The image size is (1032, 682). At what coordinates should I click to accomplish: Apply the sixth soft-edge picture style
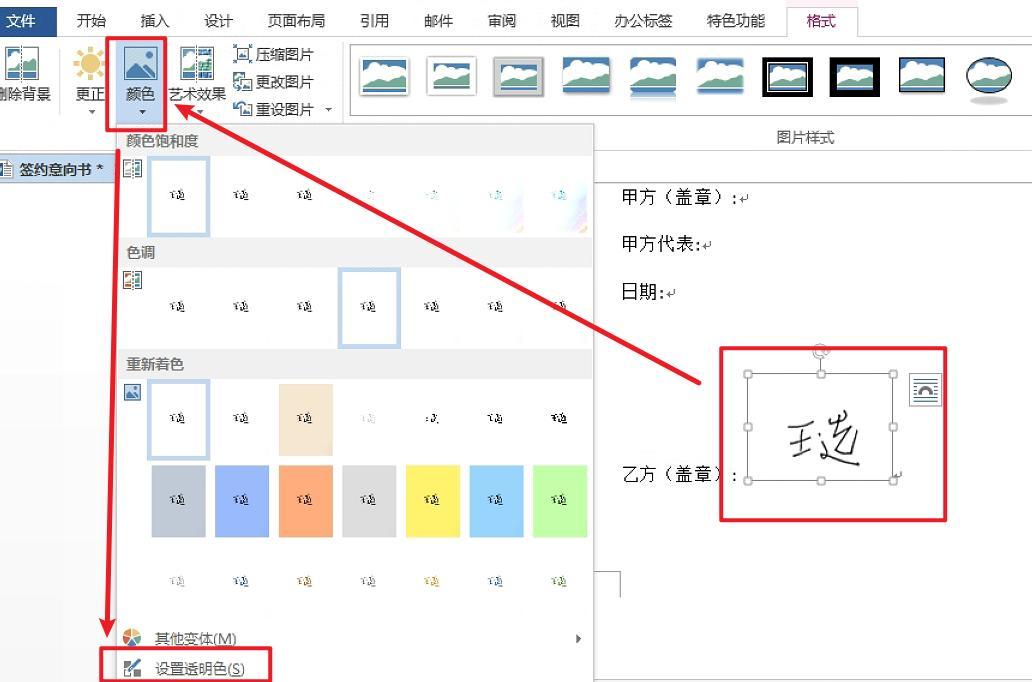tap(720, 75)
